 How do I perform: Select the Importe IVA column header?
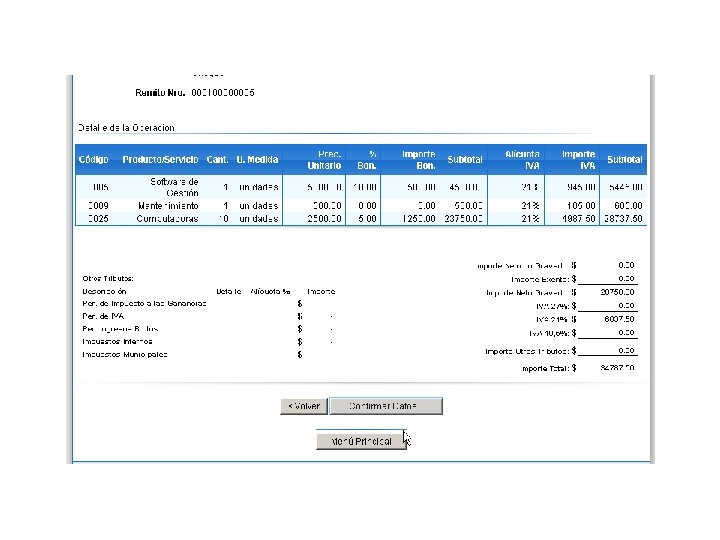(579, 160)
